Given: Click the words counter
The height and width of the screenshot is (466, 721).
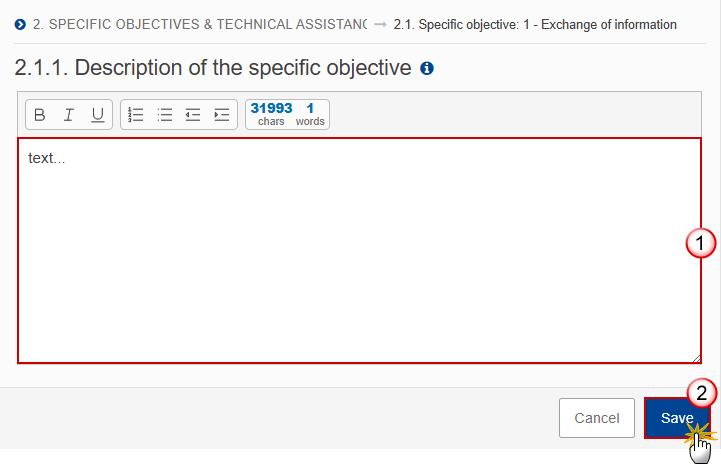Looking at the screenshot, I should click(x=310, y=114).
